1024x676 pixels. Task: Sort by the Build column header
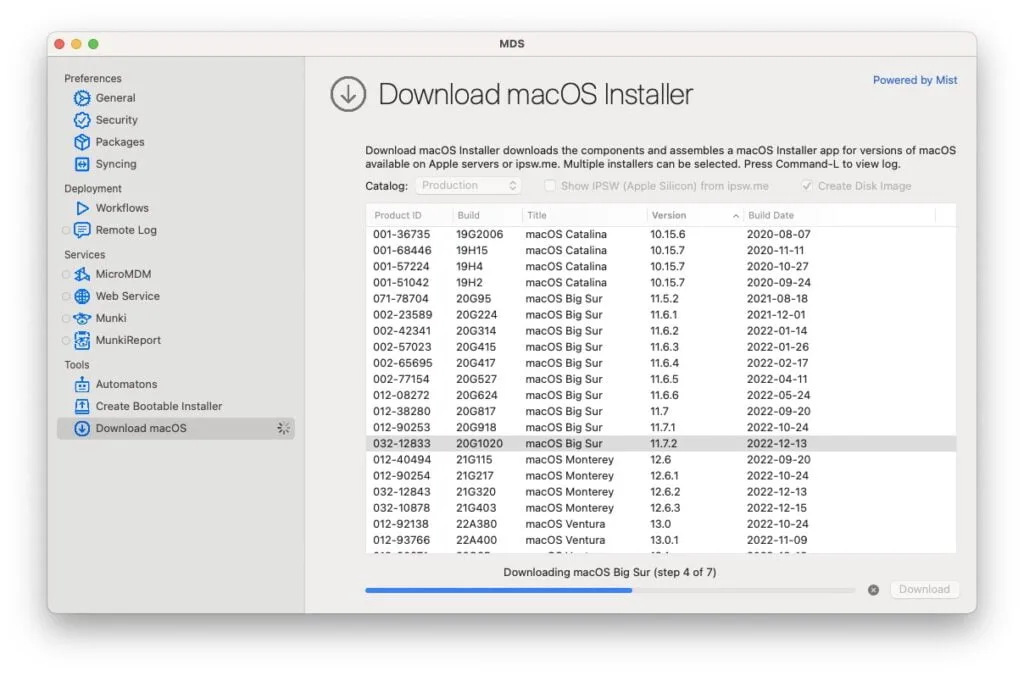click(487, 215)
